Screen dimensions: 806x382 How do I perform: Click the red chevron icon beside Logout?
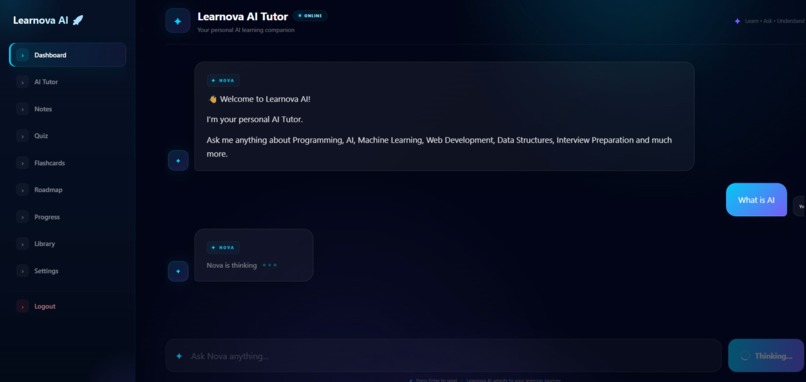point(22,306)
